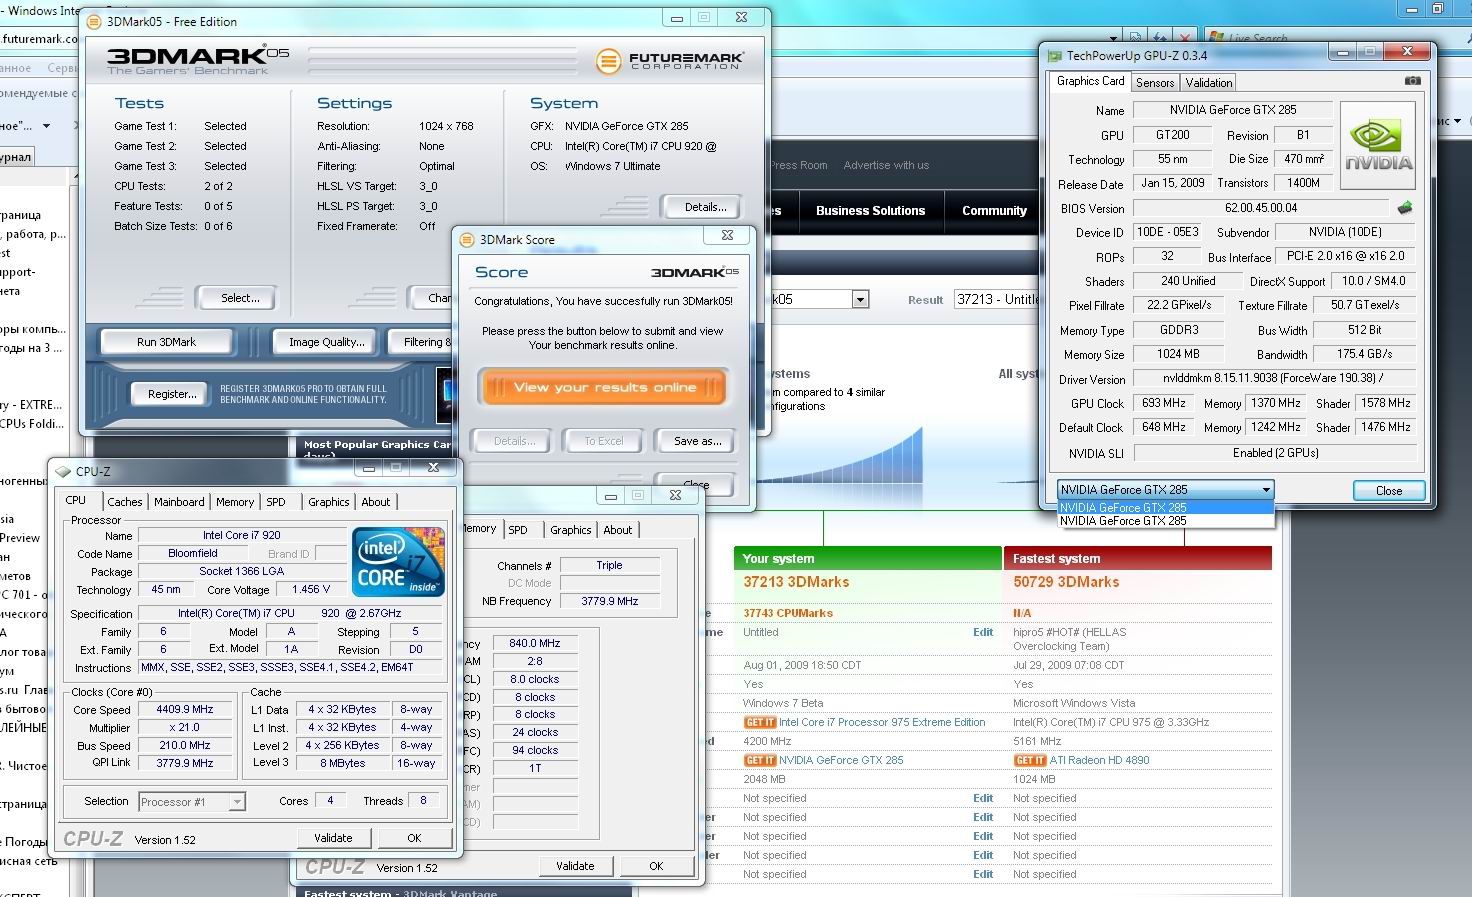Open the SPD tab in front CPU-Z
Viewport: 1472px width, 897px height.
click(276, 502)
